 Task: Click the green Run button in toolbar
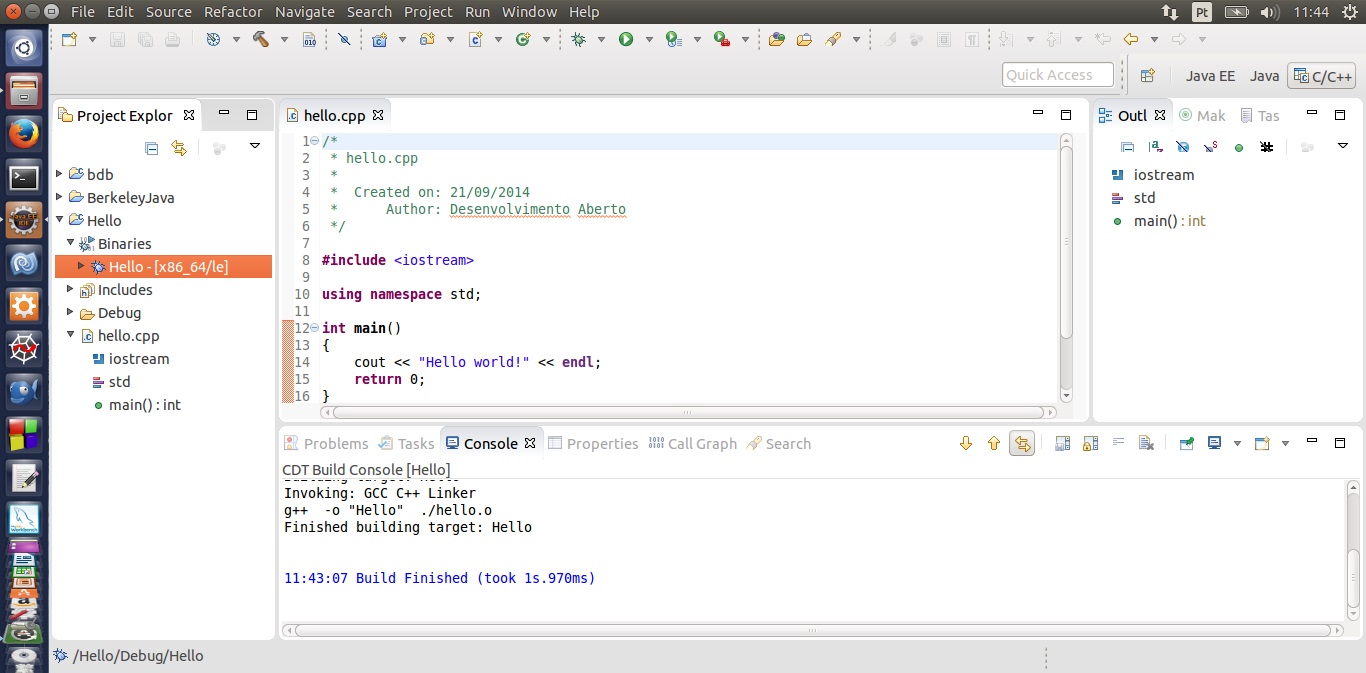tap(626, 39)
